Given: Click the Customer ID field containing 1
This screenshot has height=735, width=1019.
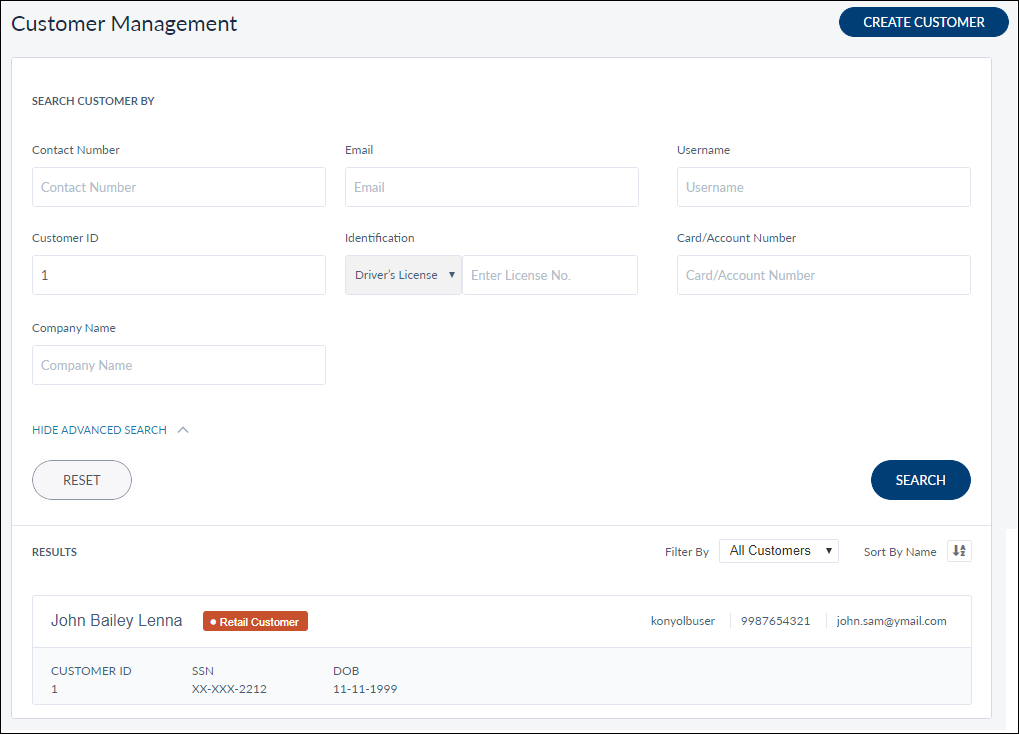Looking at the screenshot, I should [179, 275].
